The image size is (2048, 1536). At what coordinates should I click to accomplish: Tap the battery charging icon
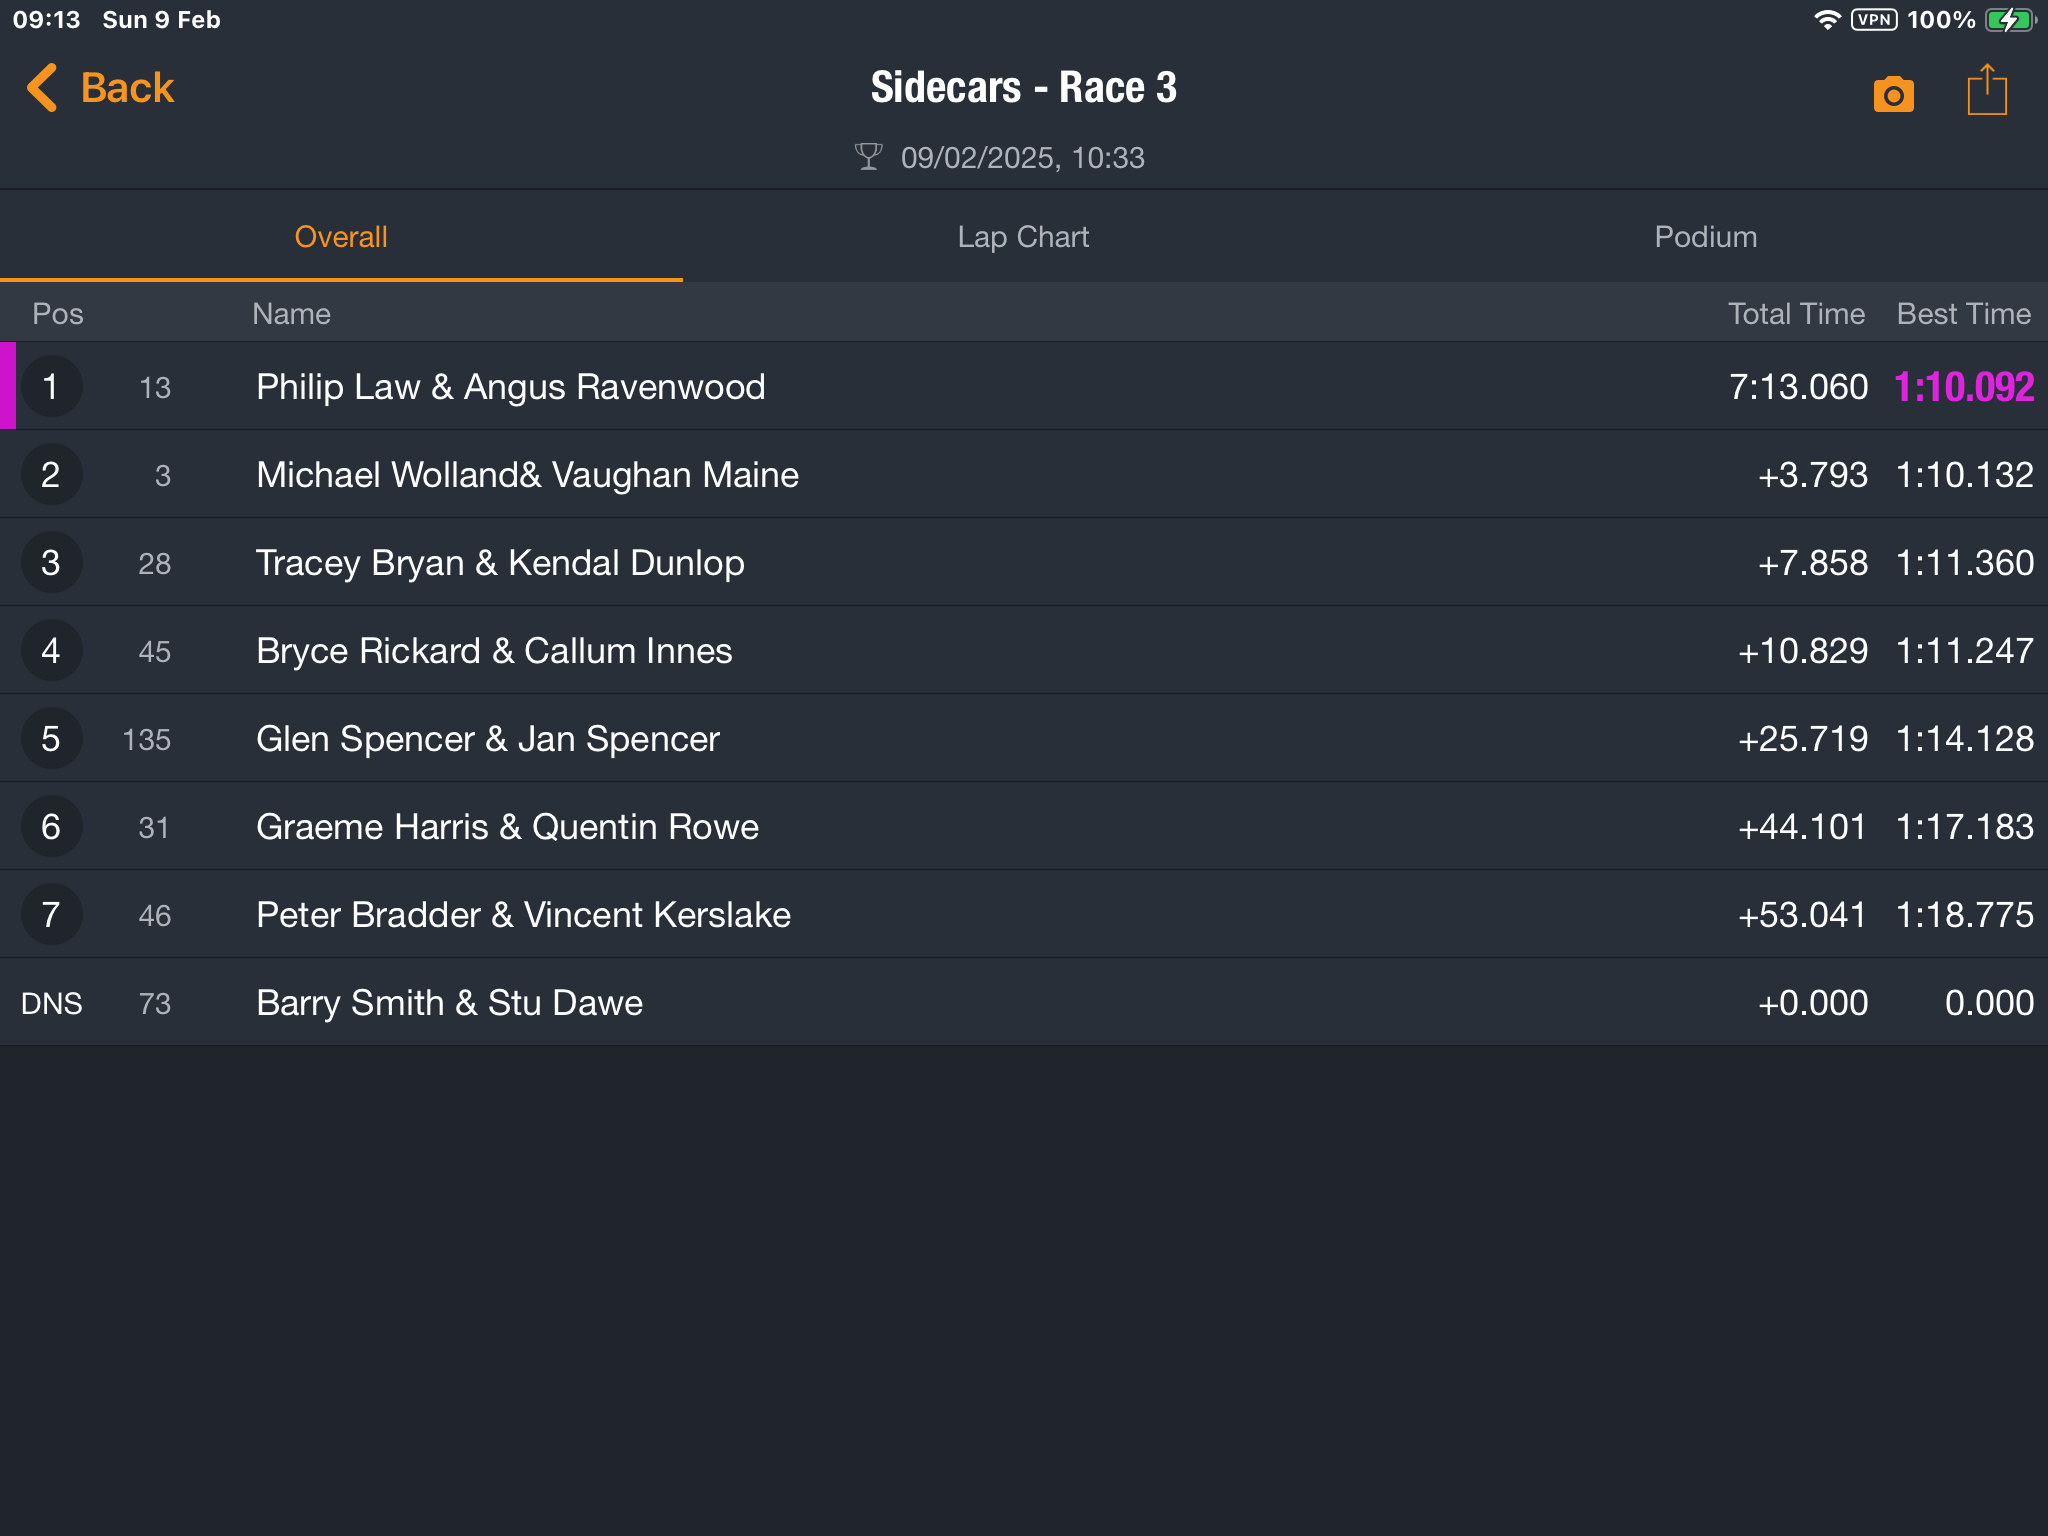click(2010, 20)
